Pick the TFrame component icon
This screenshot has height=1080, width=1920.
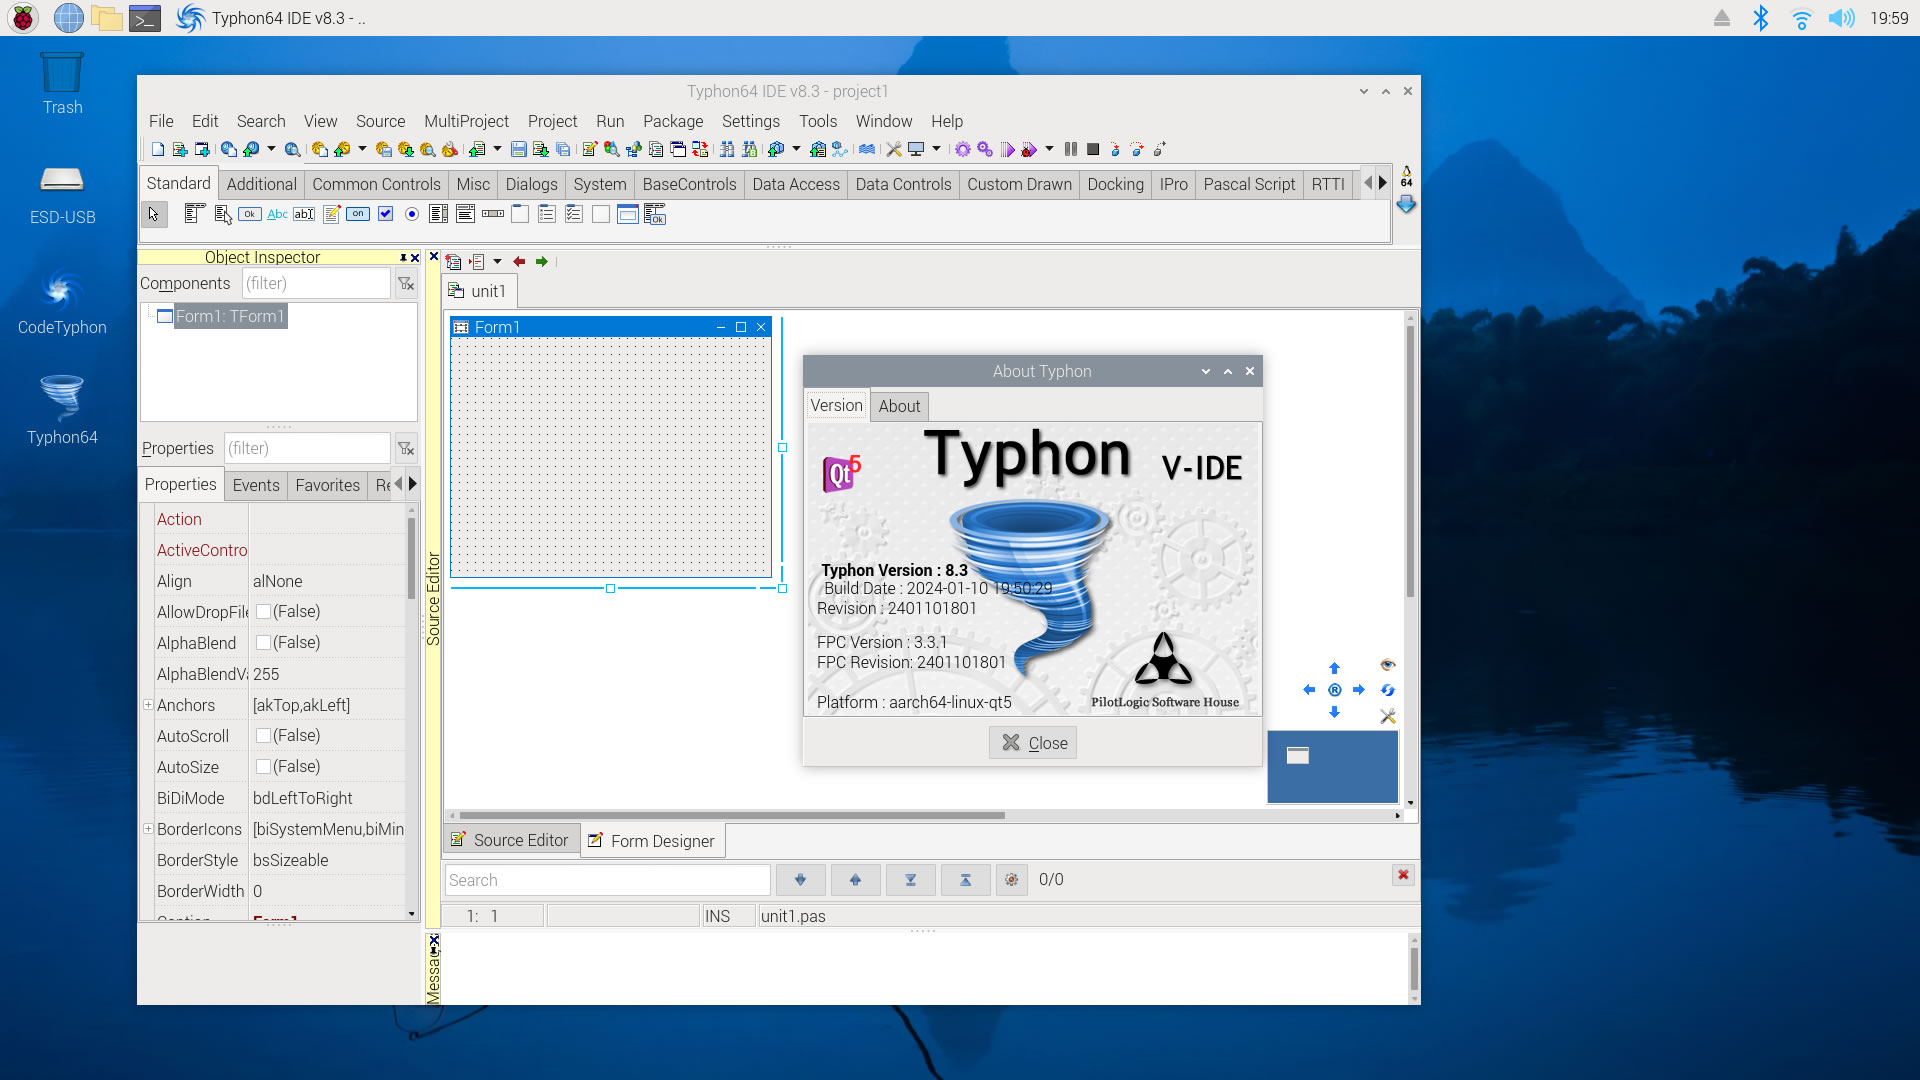click(628, 214)
